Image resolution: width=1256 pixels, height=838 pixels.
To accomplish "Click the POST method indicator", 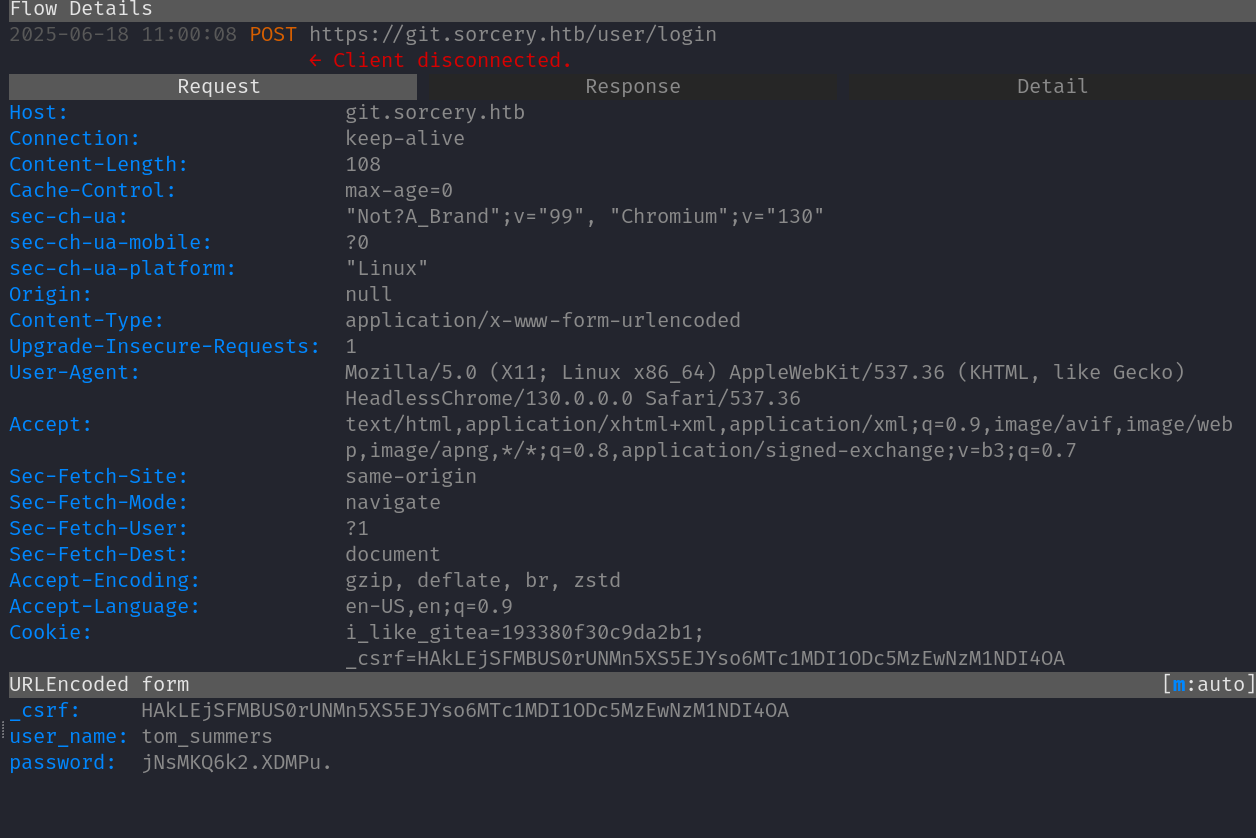I will pyautogui.click(x=273, y=33).
